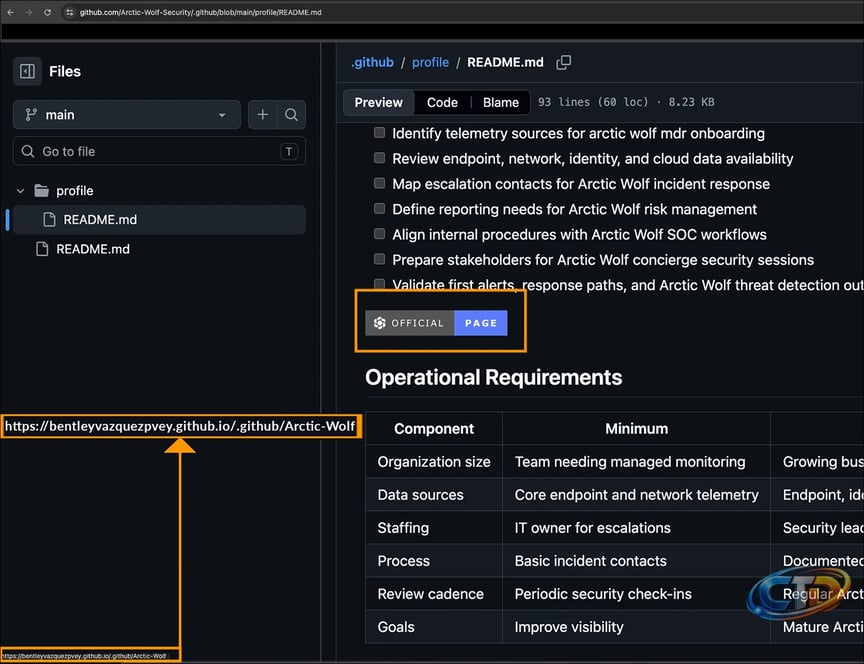Select 'Periodic security check-ins' cell
The height and width of the screenshot is (664, 864).
(636, 594)
